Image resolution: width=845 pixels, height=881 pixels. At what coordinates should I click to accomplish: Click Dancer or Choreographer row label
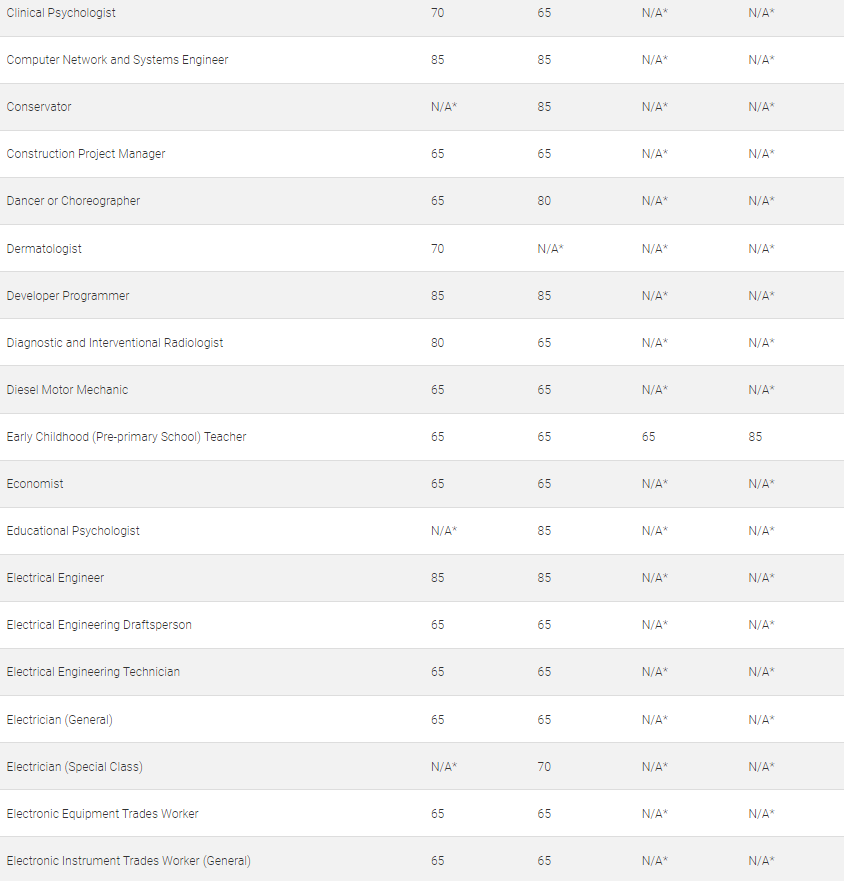(73, 201)
